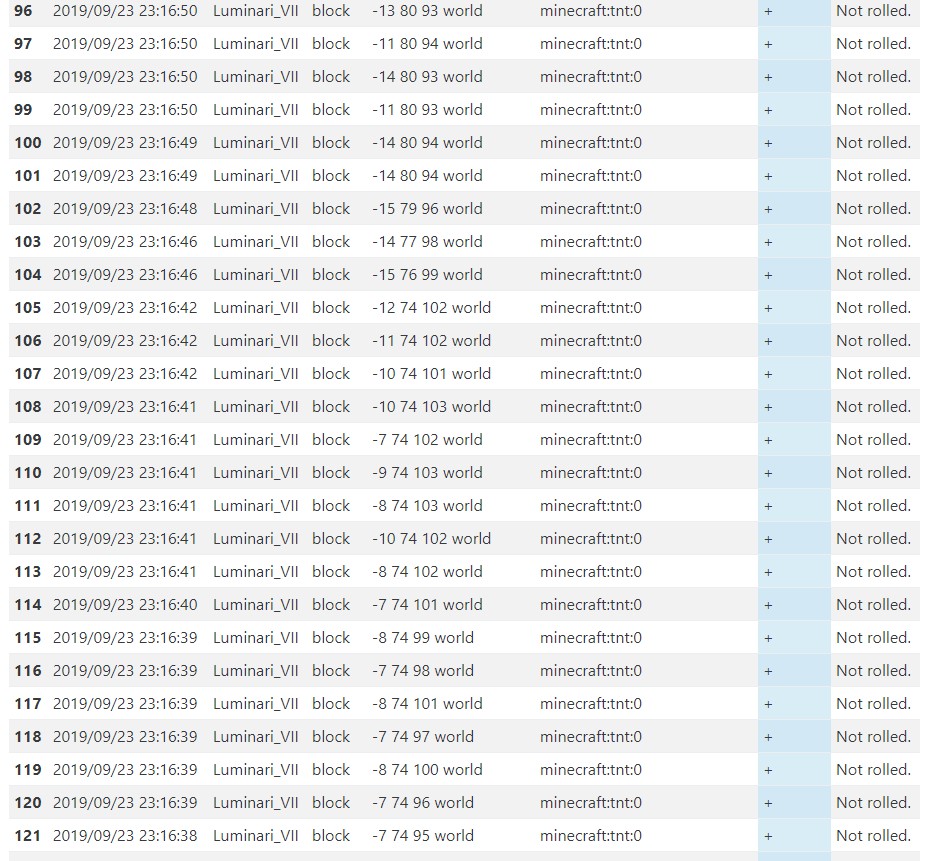Click coordinates "-15 76 99 world"

tap(427, 275)
